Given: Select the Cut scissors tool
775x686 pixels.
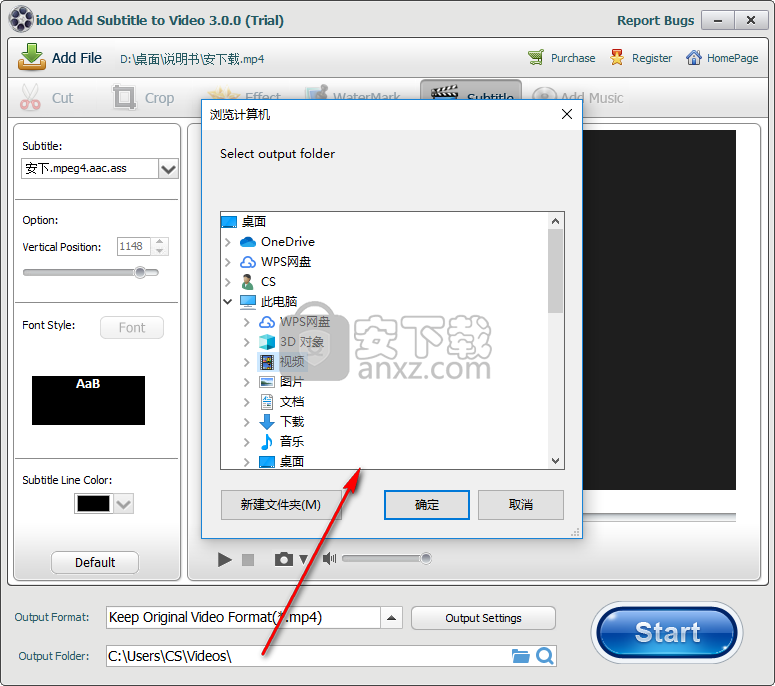Looking at the screenshot, I should (x=30, y=97).
